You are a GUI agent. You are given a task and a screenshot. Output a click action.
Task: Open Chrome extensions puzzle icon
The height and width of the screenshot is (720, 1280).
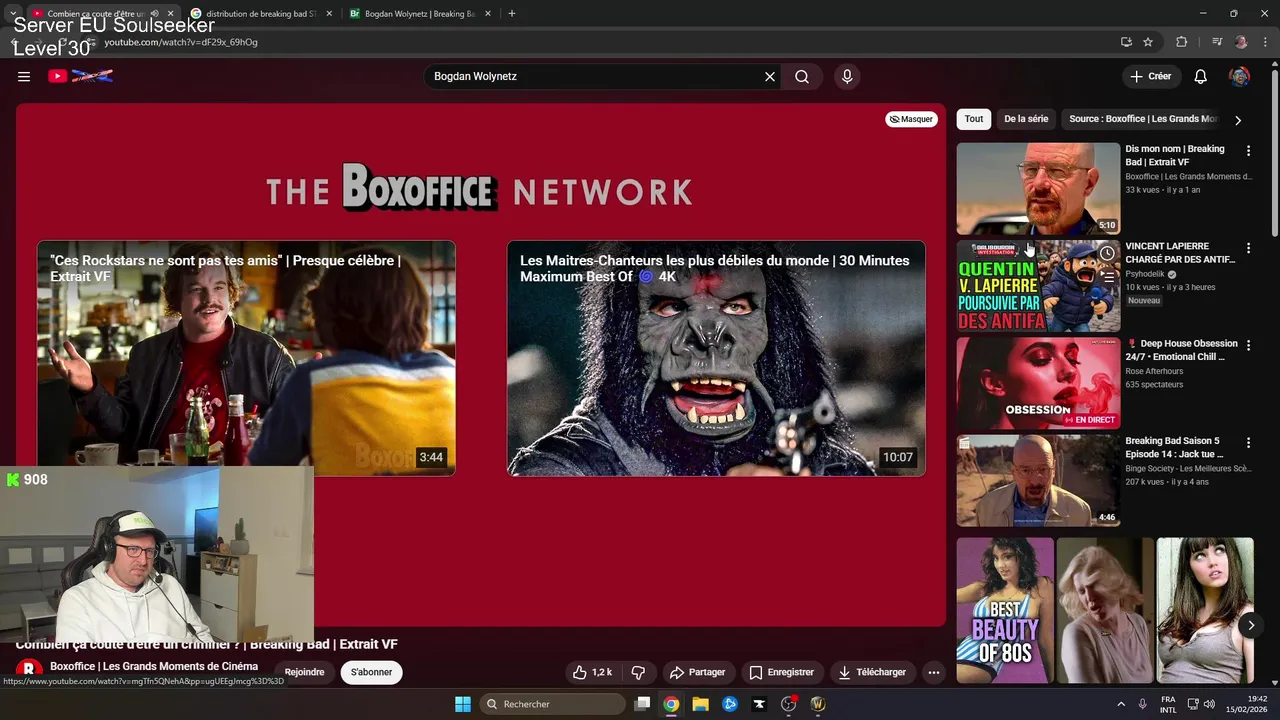1181,42
